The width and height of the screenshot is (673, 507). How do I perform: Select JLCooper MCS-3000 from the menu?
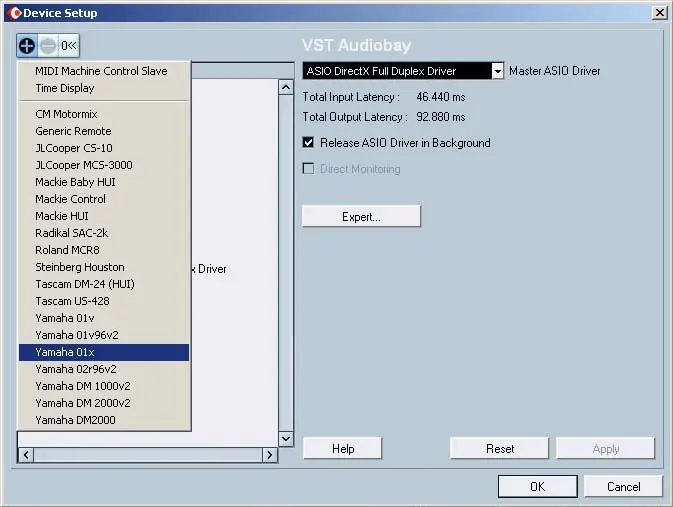click(x=103, y=165)
